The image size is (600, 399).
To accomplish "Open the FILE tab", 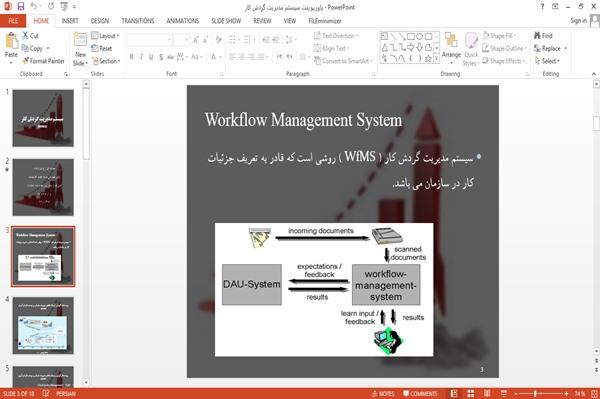I will click(x=13, y=21).
